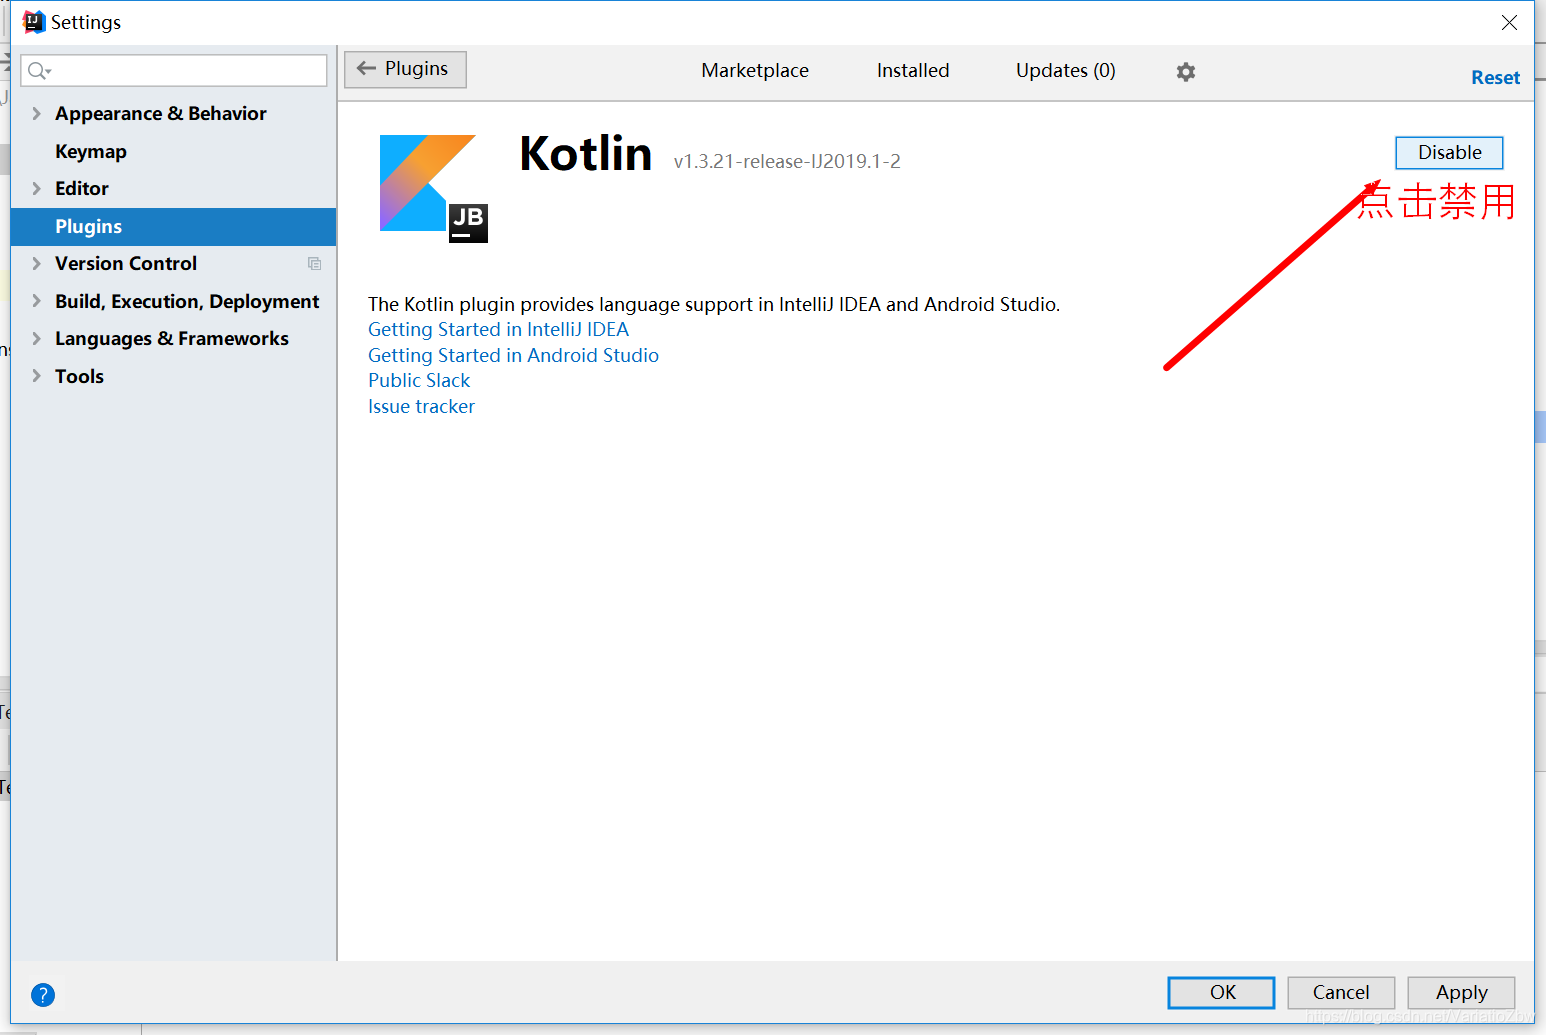Click the plugins settings gear icon
The image size is (1546, 1035).
(x=1186, y=72)
